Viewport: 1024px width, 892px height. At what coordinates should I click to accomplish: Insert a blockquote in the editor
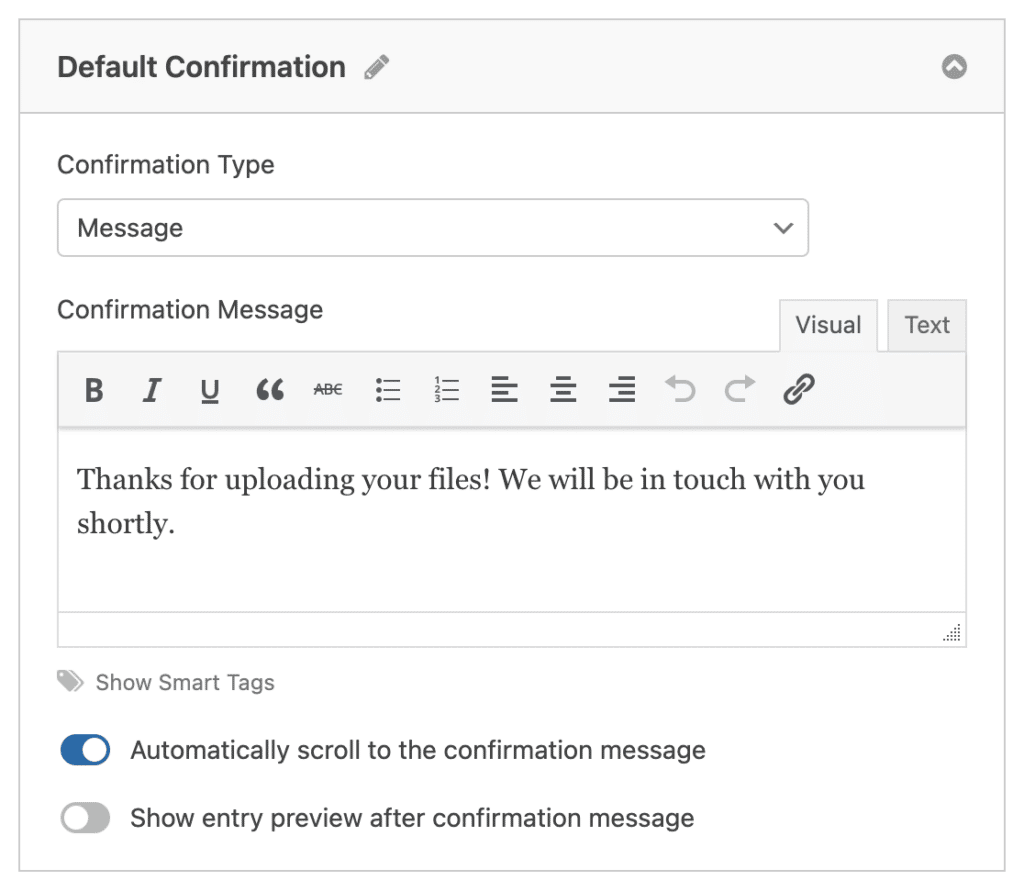tap(268, 390)
